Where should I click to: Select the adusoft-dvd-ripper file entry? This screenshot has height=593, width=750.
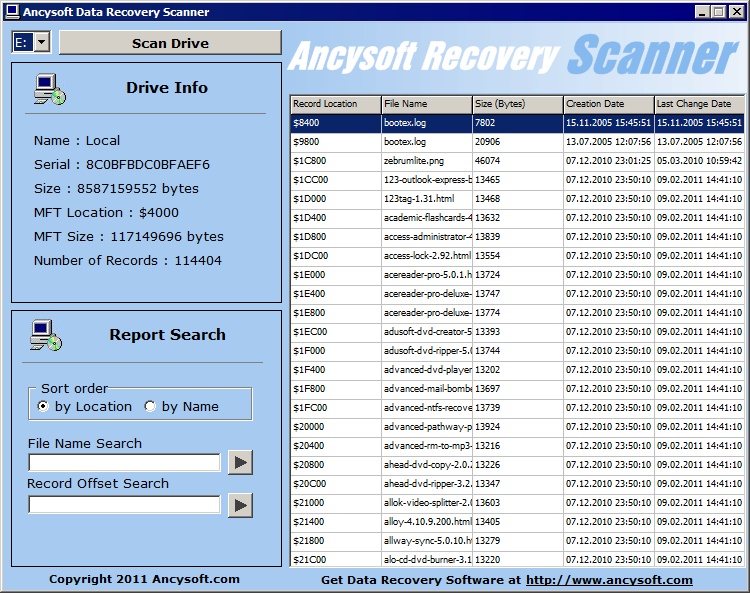[427, 351]
